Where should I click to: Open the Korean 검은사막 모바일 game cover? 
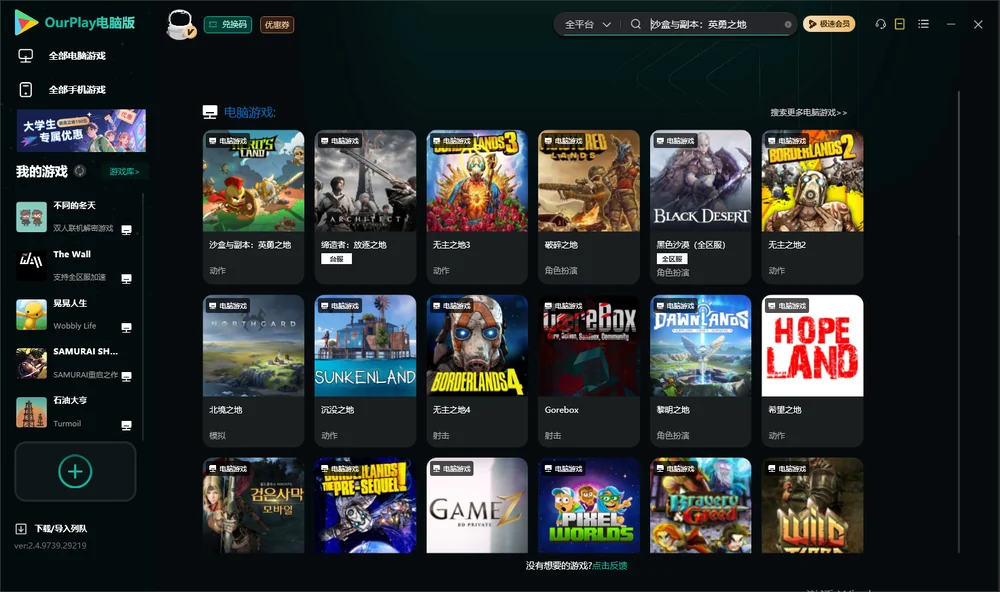(x=253, y=505)
